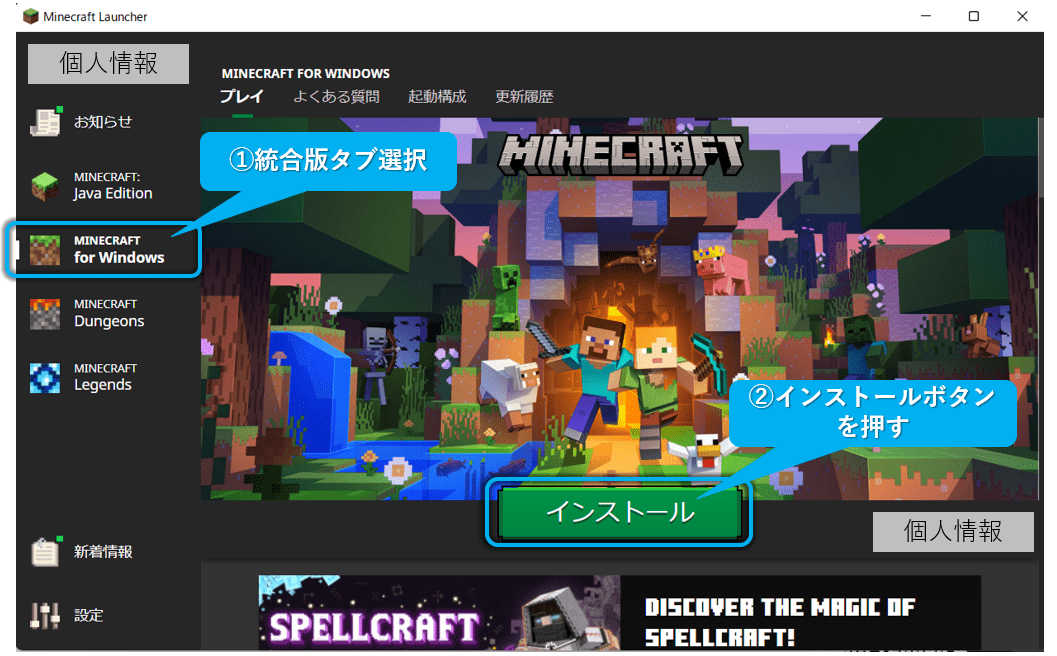This screenshot has height=656, width=1057.
Task: Open the Spellcraft promotional banner image
Action: click(x=440, y=612)
